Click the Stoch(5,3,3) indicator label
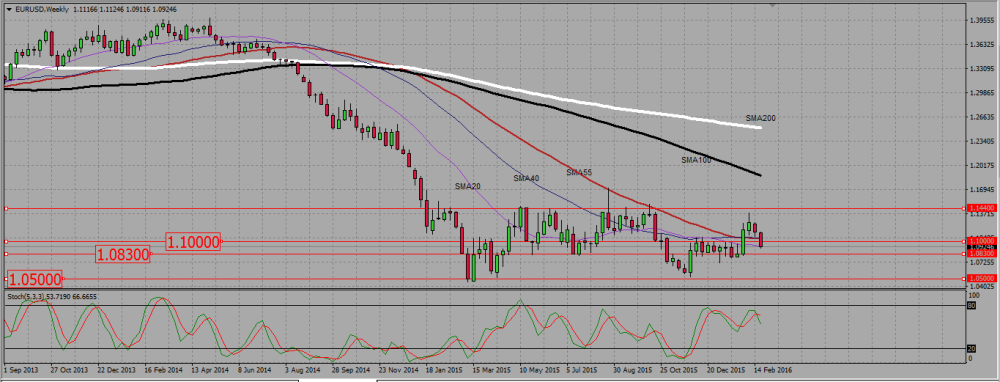1000x382 pixels. pyautogui.click(x=26, y=297)
